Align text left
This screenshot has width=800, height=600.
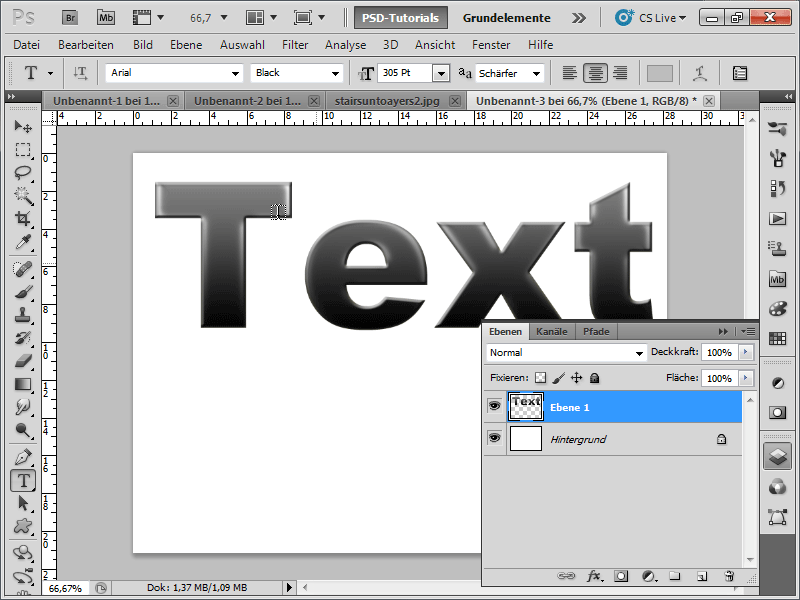[x=569, y=73]
